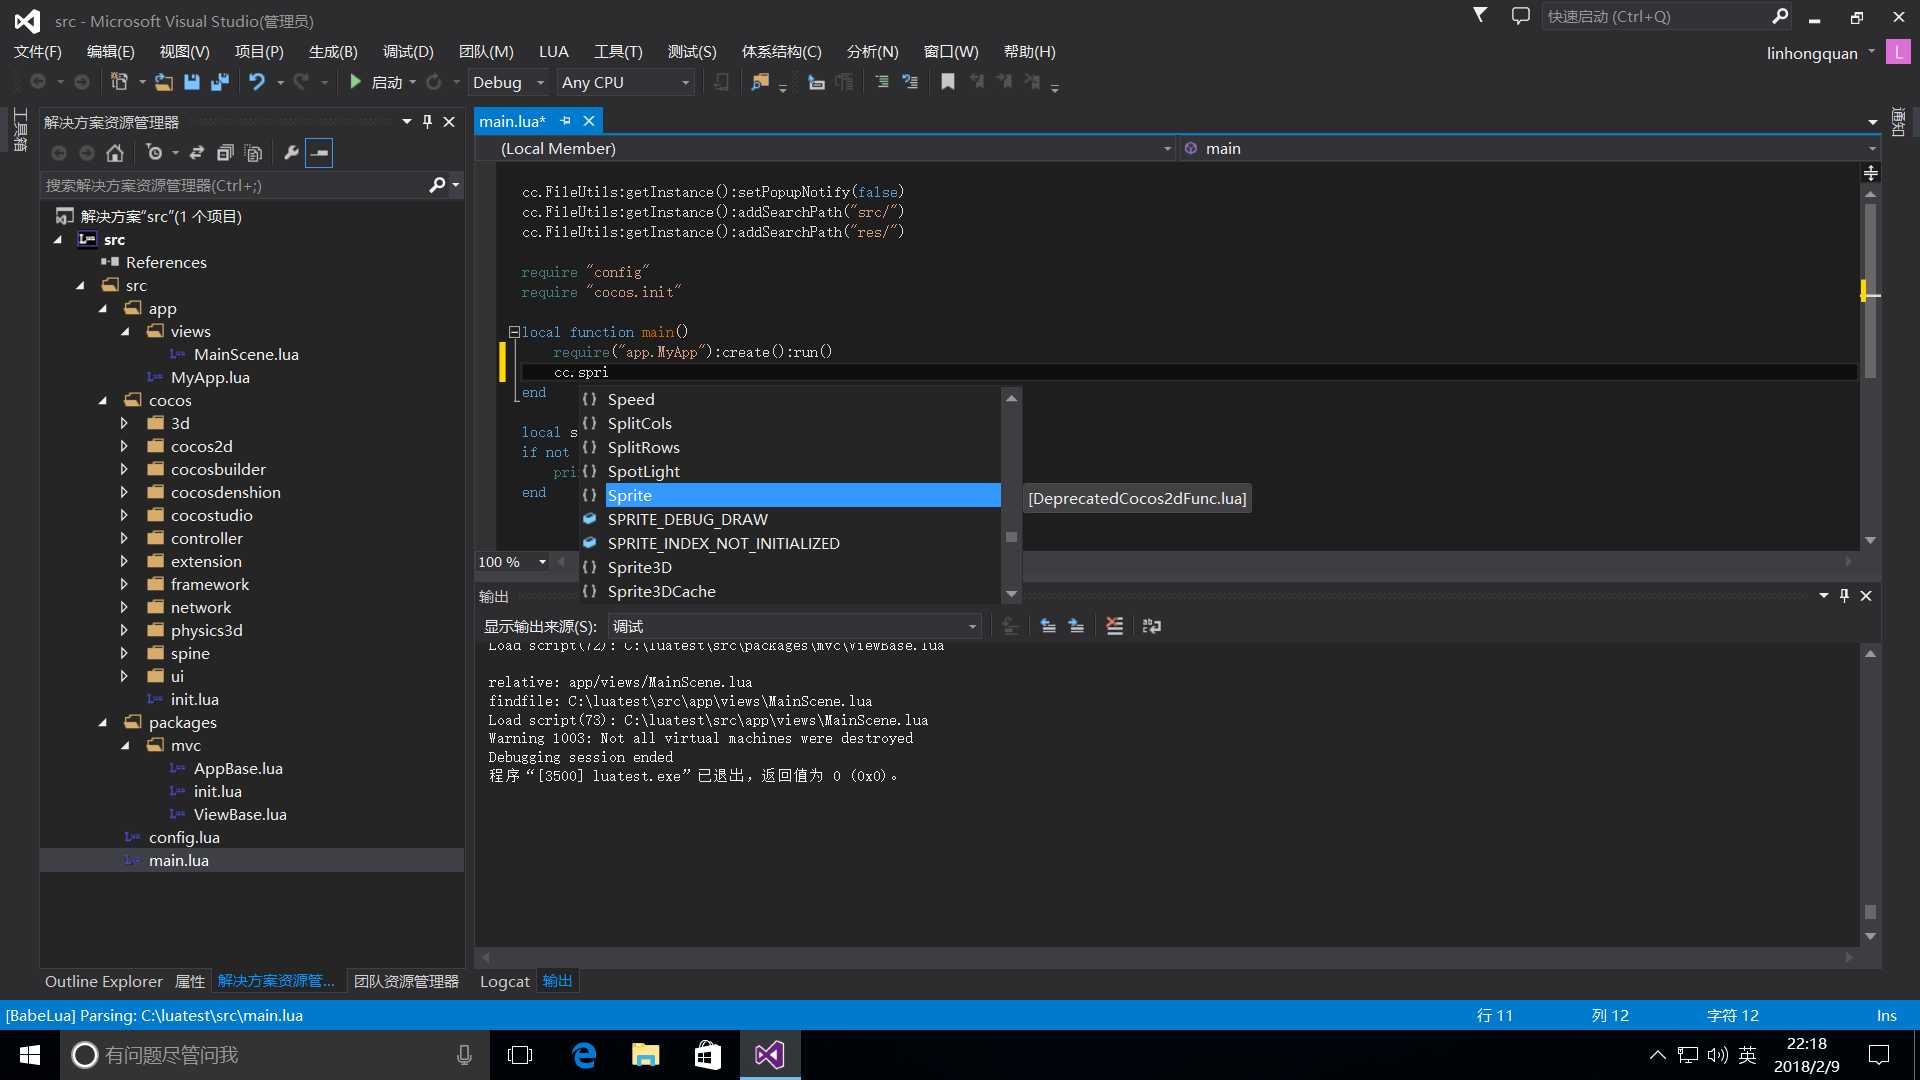Collapse the function main code fold

[514, 332]
